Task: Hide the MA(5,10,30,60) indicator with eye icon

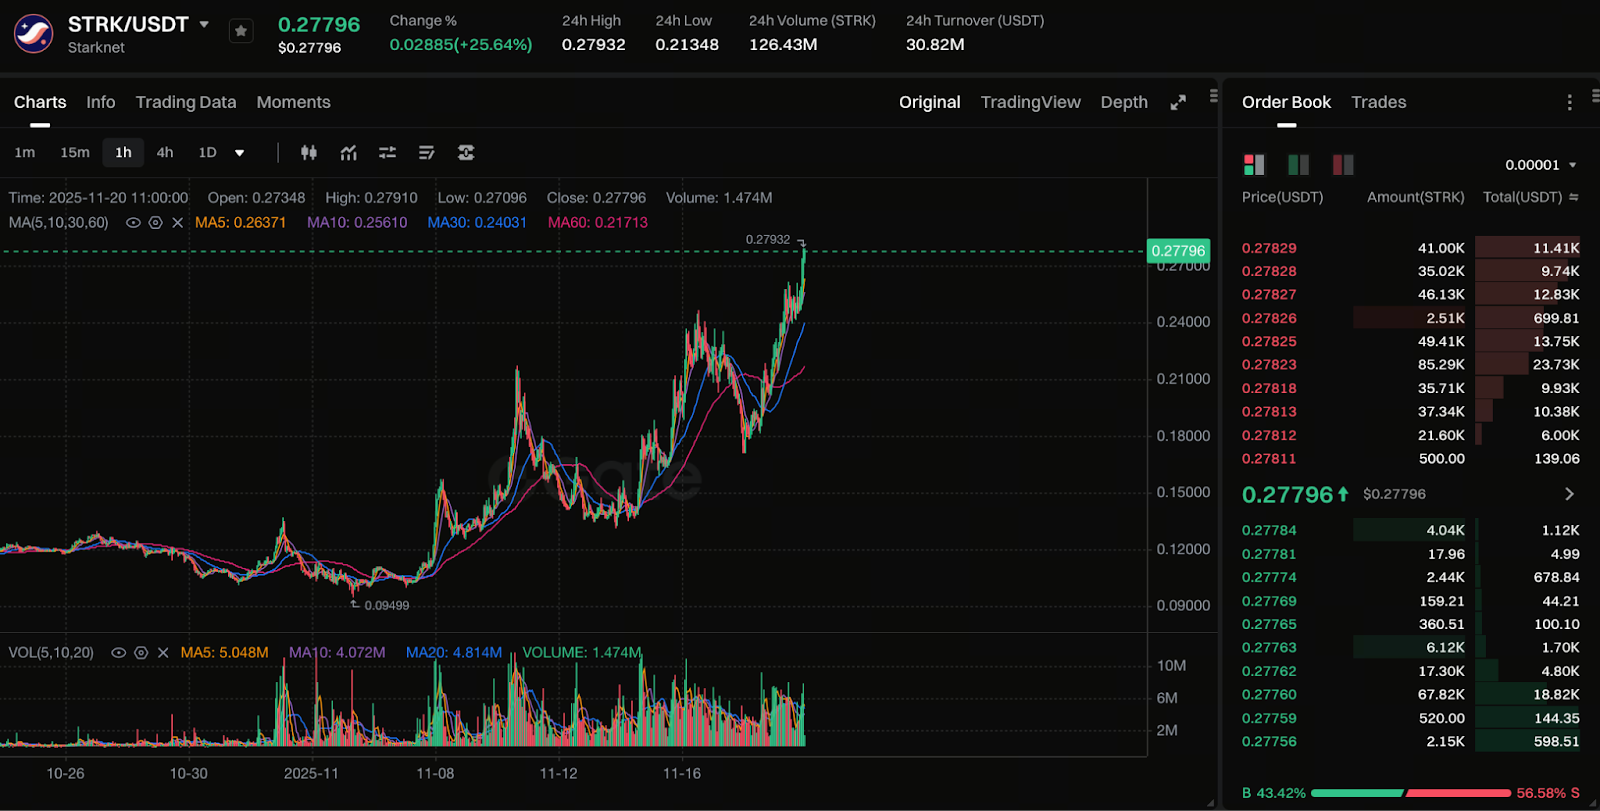Action: click(x=133, y=222)
